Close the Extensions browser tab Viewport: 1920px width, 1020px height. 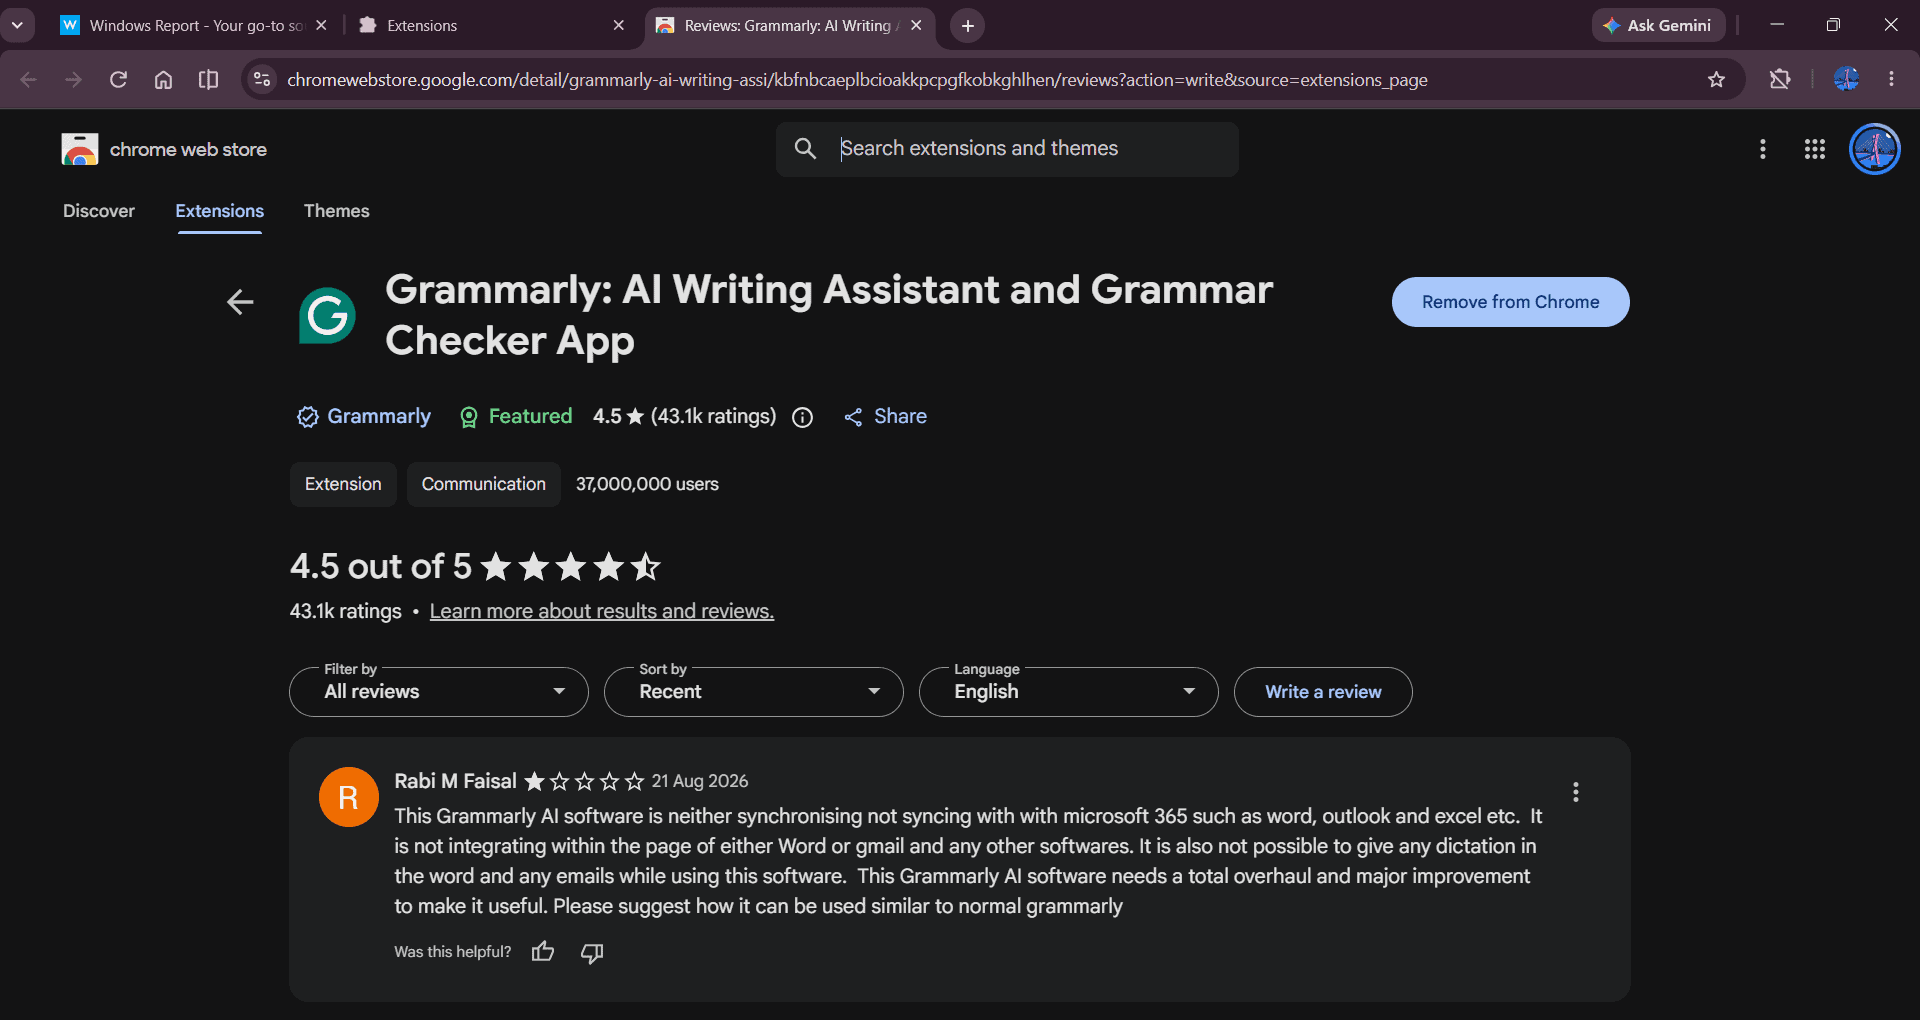(x=619, y=25)
